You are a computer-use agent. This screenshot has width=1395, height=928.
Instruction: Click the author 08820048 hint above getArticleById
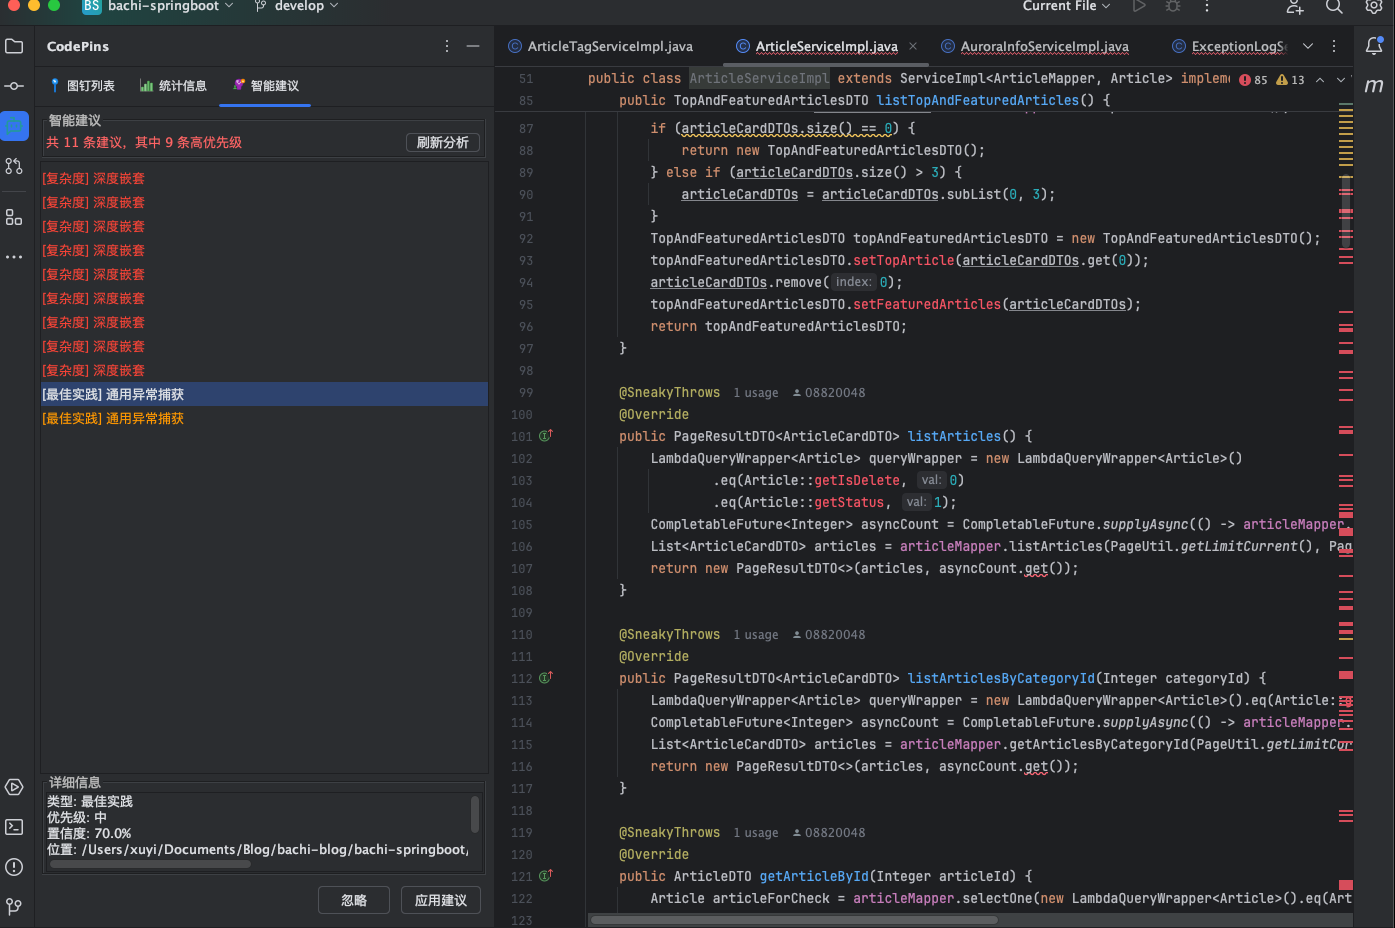point(829,833)
